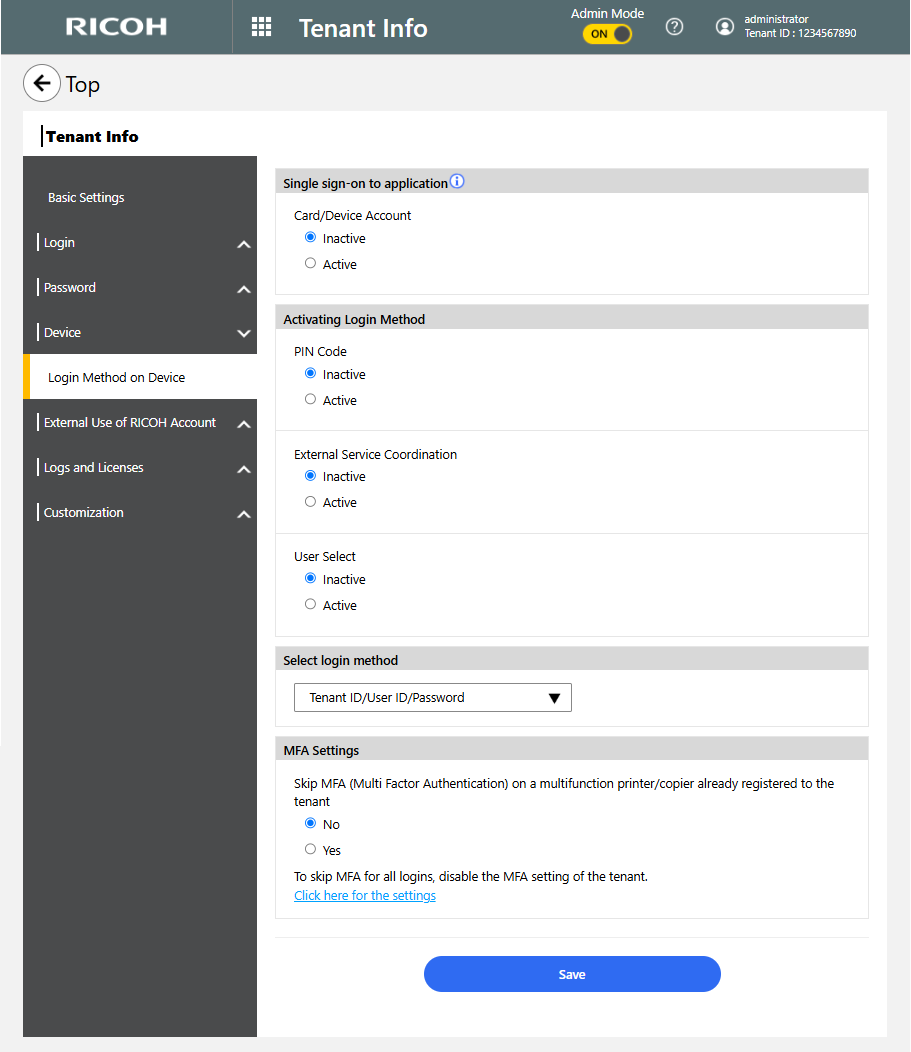The image size is (911, 1052).
Task: Select Active for External Service Coordination
Action: pos(311,502)
